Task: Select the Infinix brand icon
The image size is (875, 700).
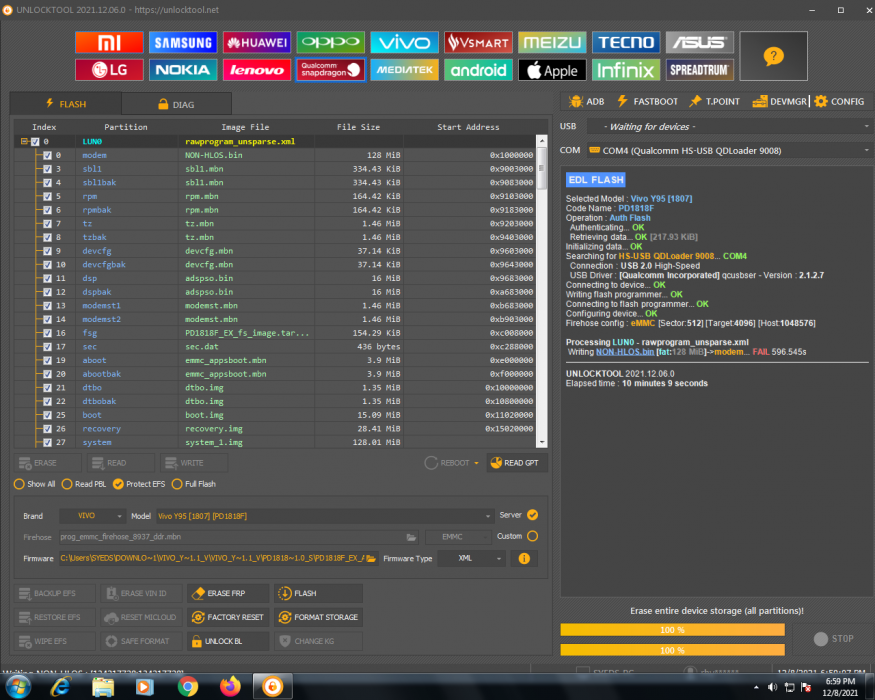Action: coord(626,70)
